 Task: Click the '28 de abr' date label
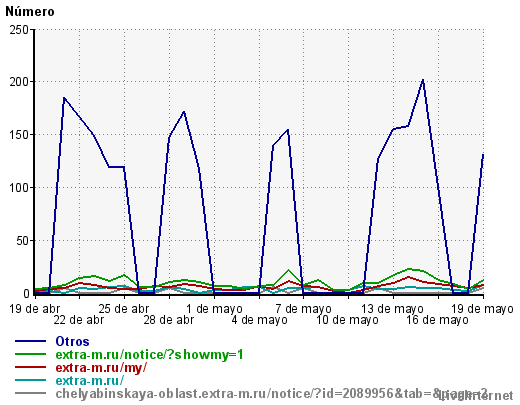pyautogui.click(x=169, y=320)
